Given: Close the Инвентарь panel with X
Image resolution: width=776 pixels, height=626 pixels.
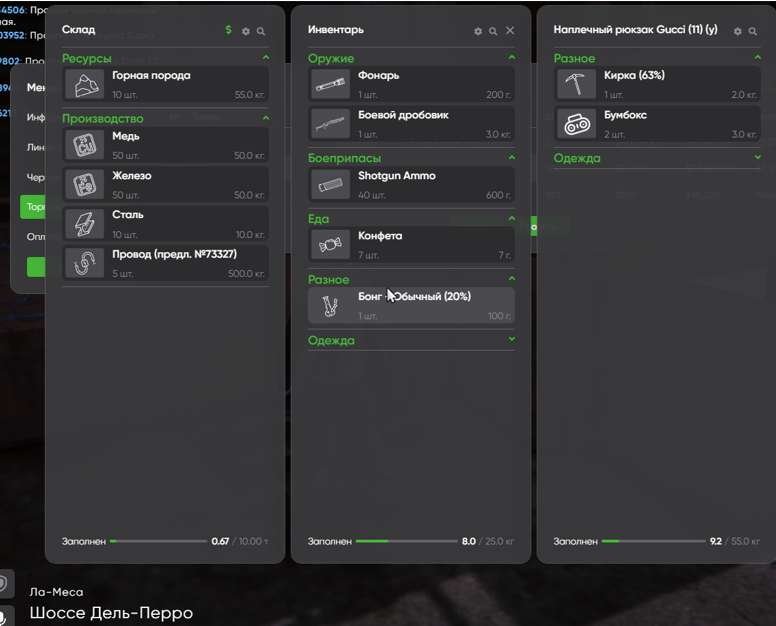Looking at the screenshot, I should 510,31.
